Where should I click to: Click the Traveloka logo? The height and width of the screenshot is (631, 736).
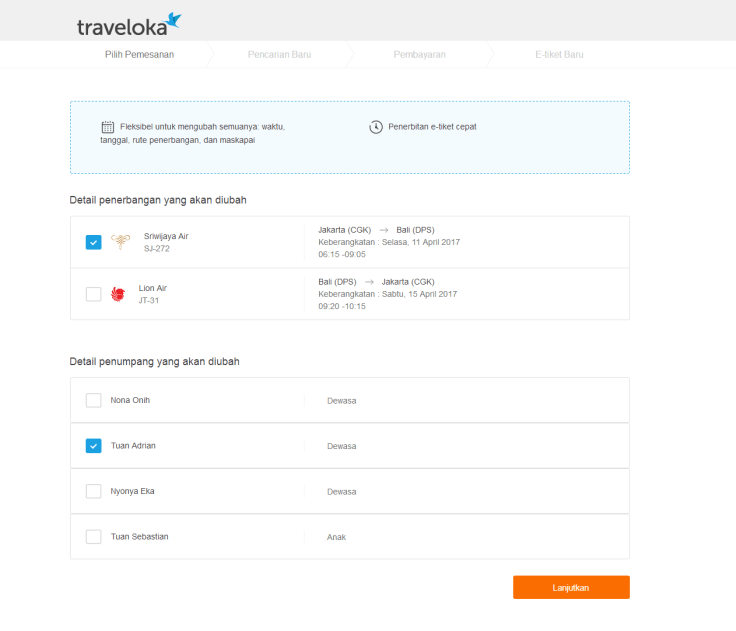128,23
